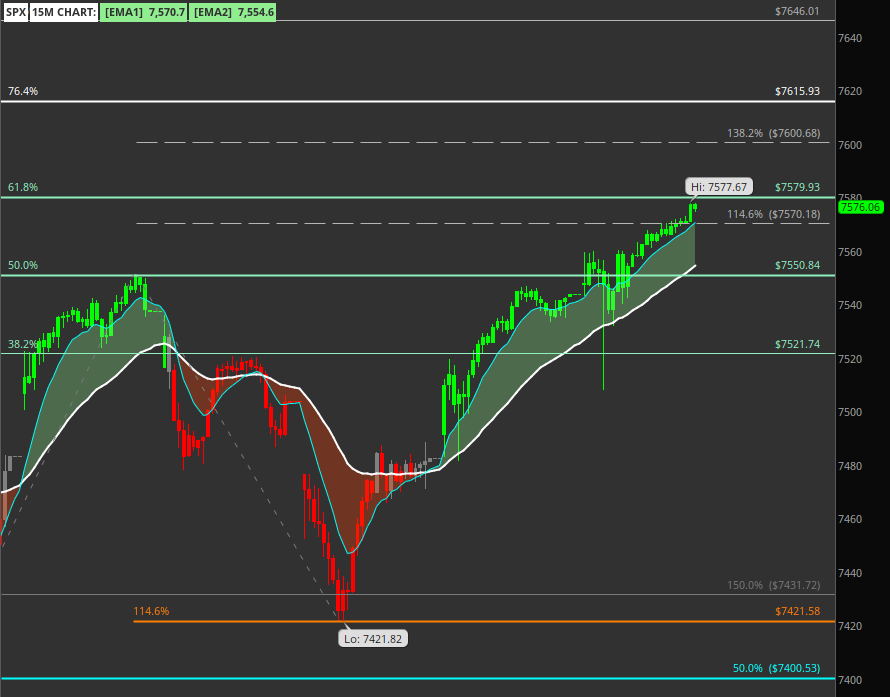This screenshot has width=890, height=697.
Task: Select the 138.2% ($7600.68) extension label
Action: click(774, 133)
